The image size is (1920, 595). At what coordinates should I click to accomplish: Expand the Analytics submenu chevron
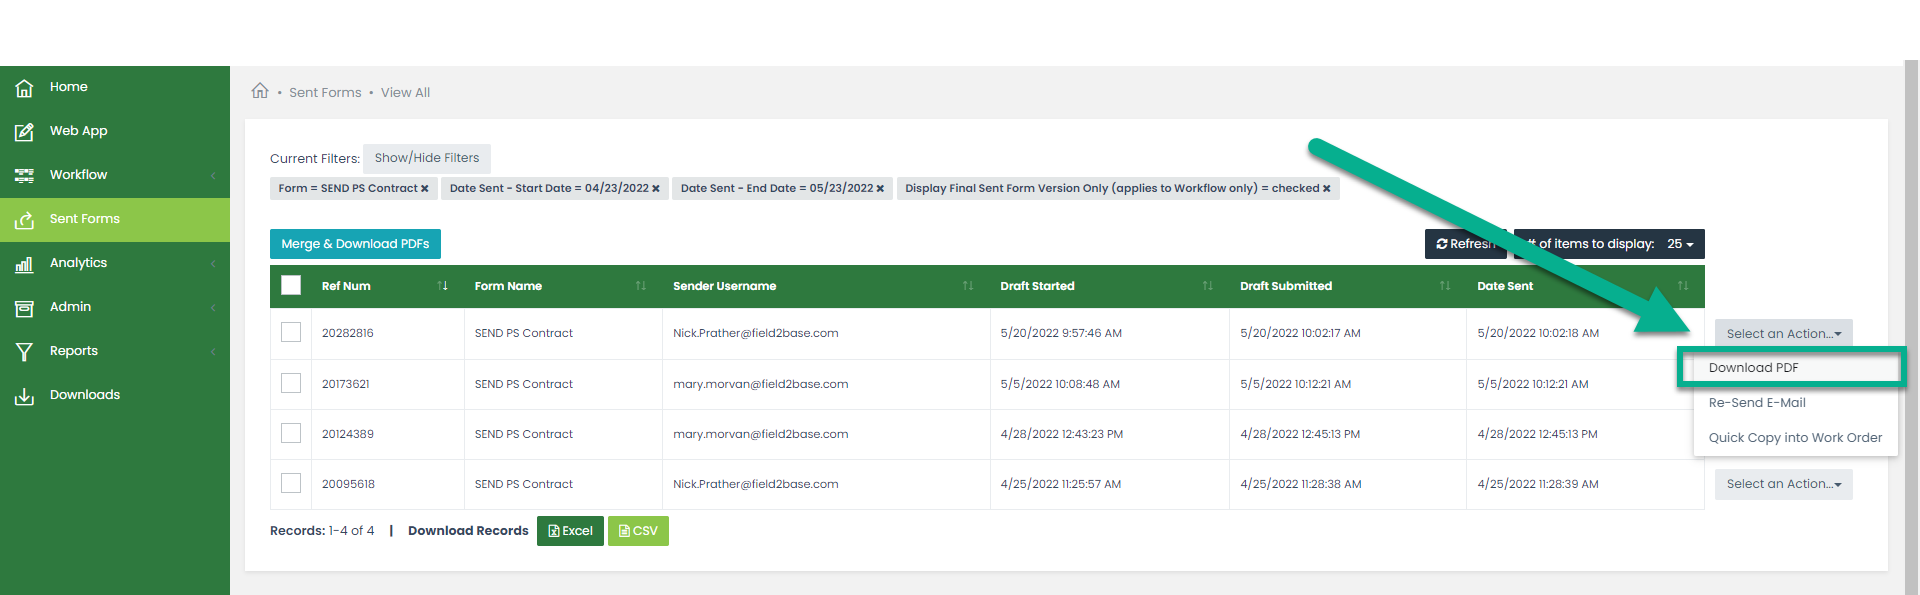click(x=213, y=264)
